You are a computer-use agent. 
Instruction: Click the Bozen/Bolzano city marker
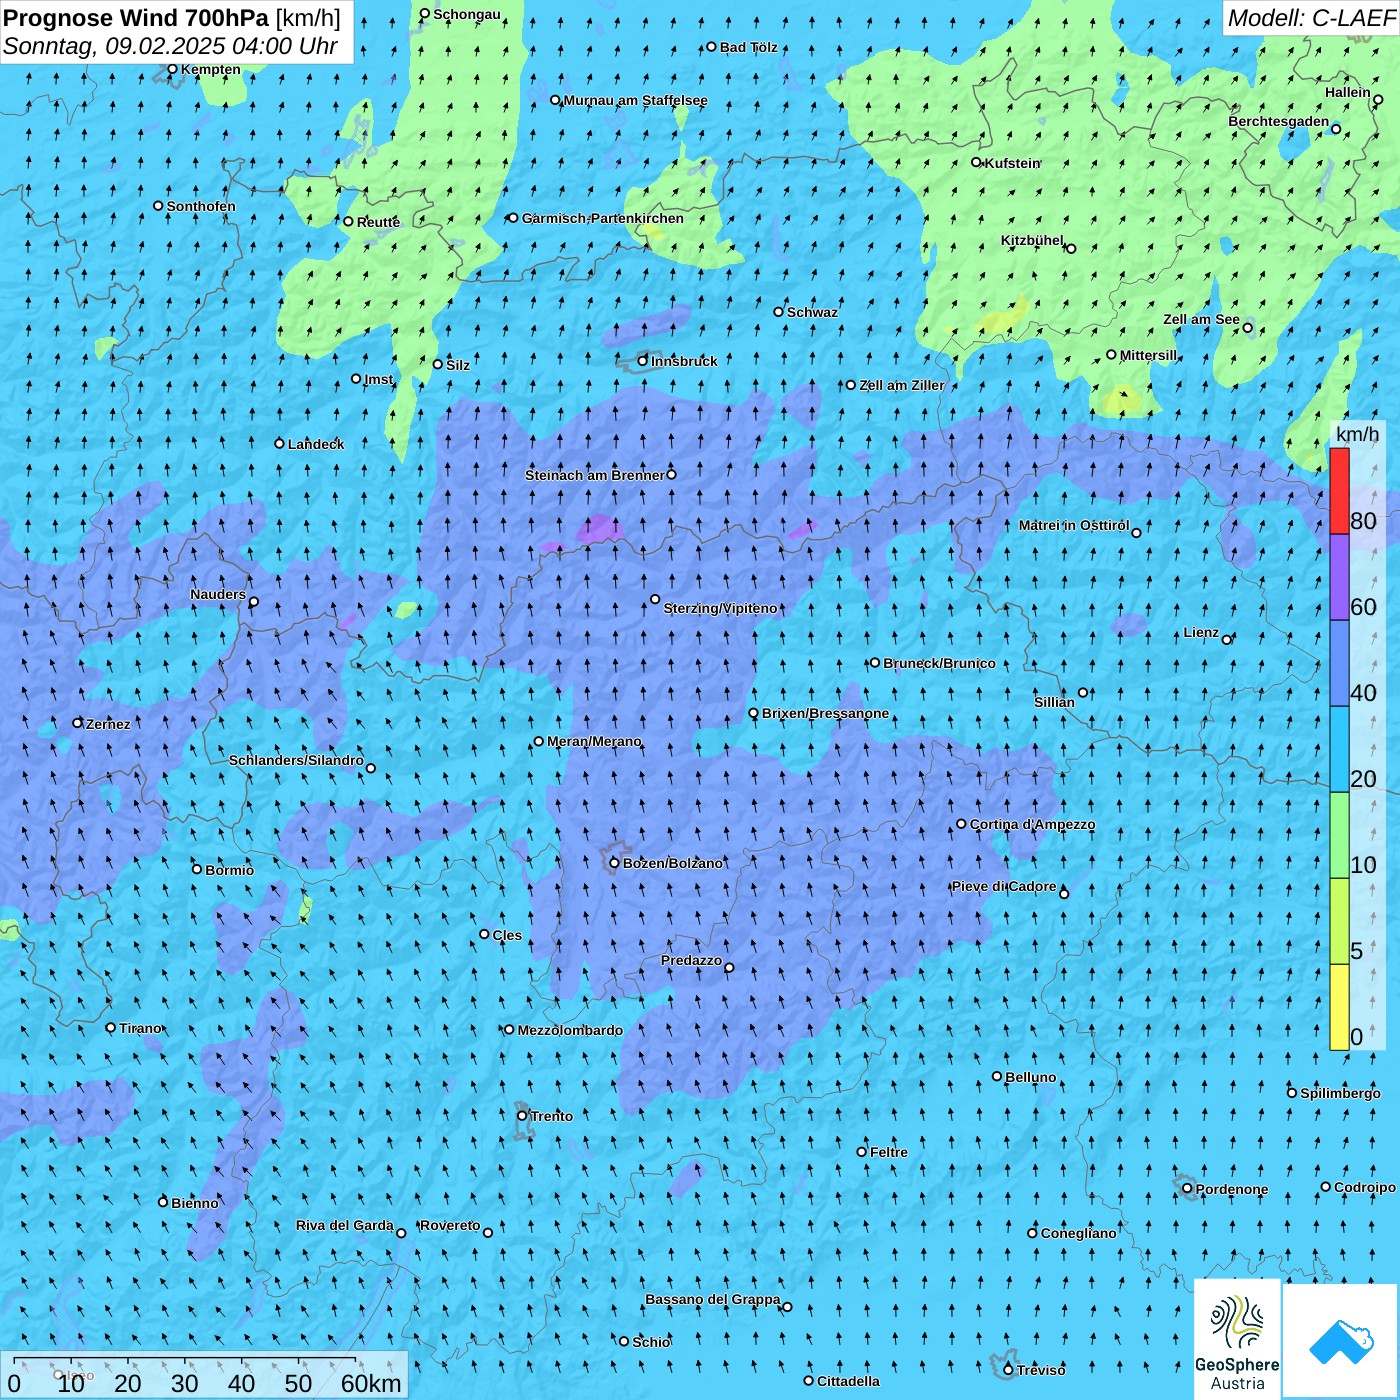tap(615, 863)
